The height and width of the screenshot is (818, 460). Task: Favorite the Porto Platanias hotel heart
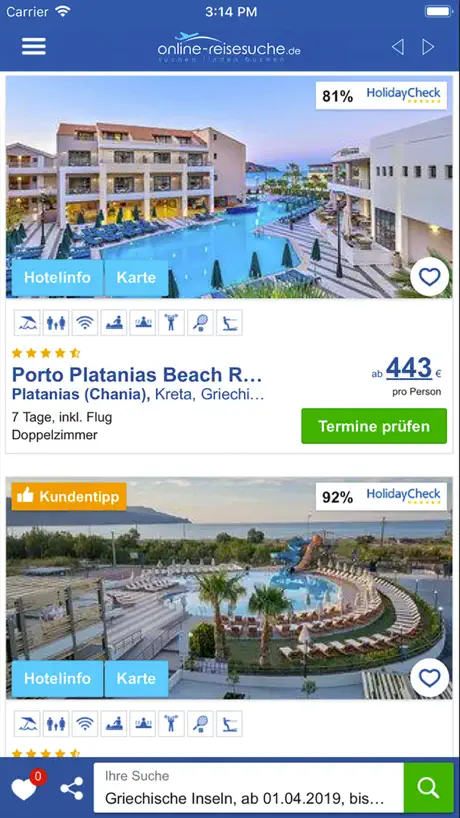tap(429, 276)
